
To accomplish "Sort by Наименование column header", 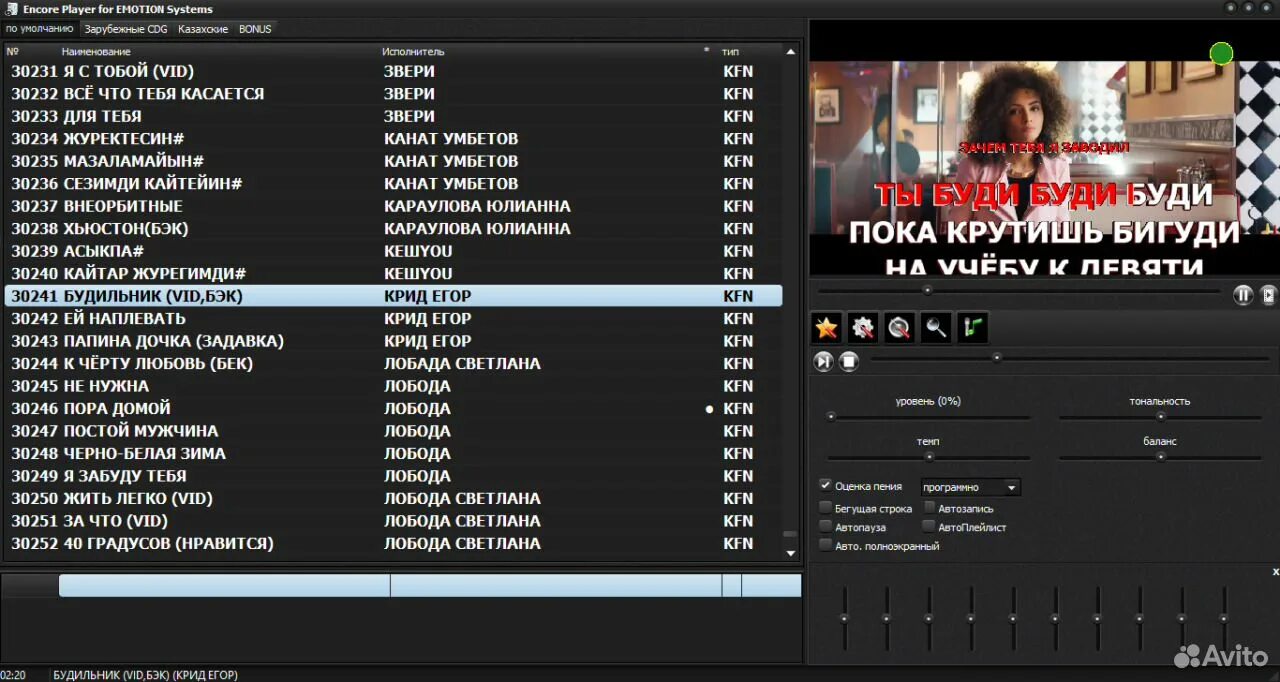I will [x=96, y=51].
